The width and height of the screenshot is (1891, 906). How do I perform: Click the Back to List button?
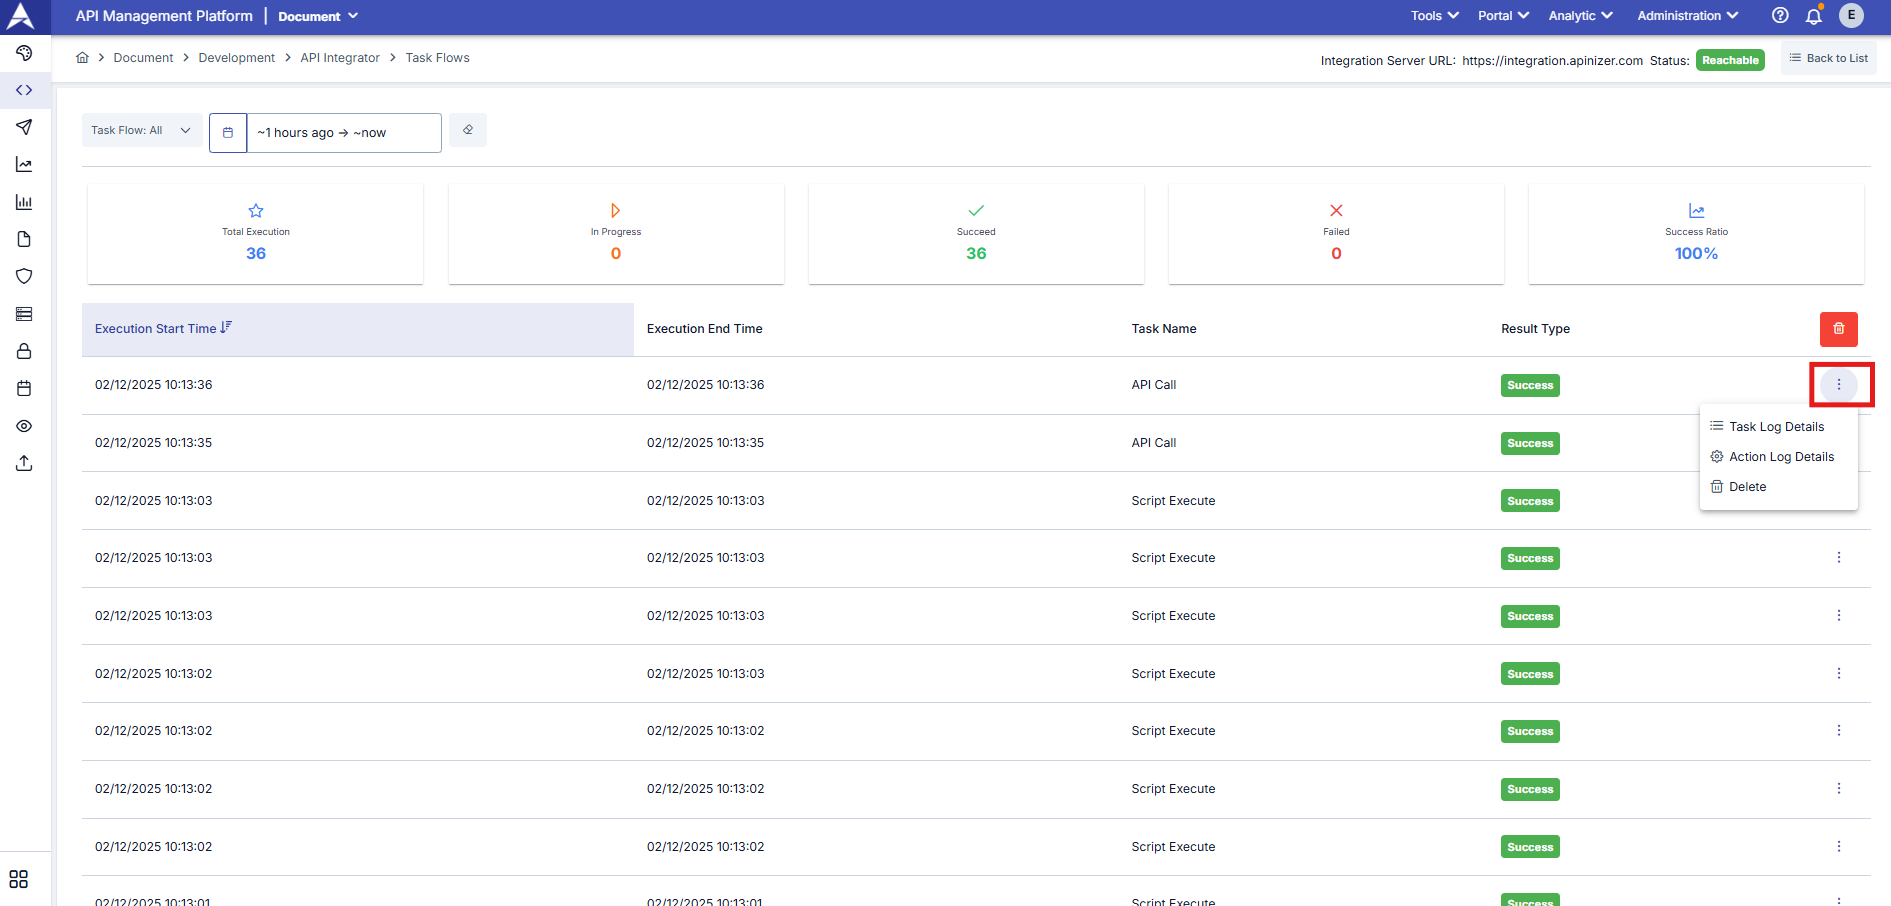click(x=1828, y=58)
